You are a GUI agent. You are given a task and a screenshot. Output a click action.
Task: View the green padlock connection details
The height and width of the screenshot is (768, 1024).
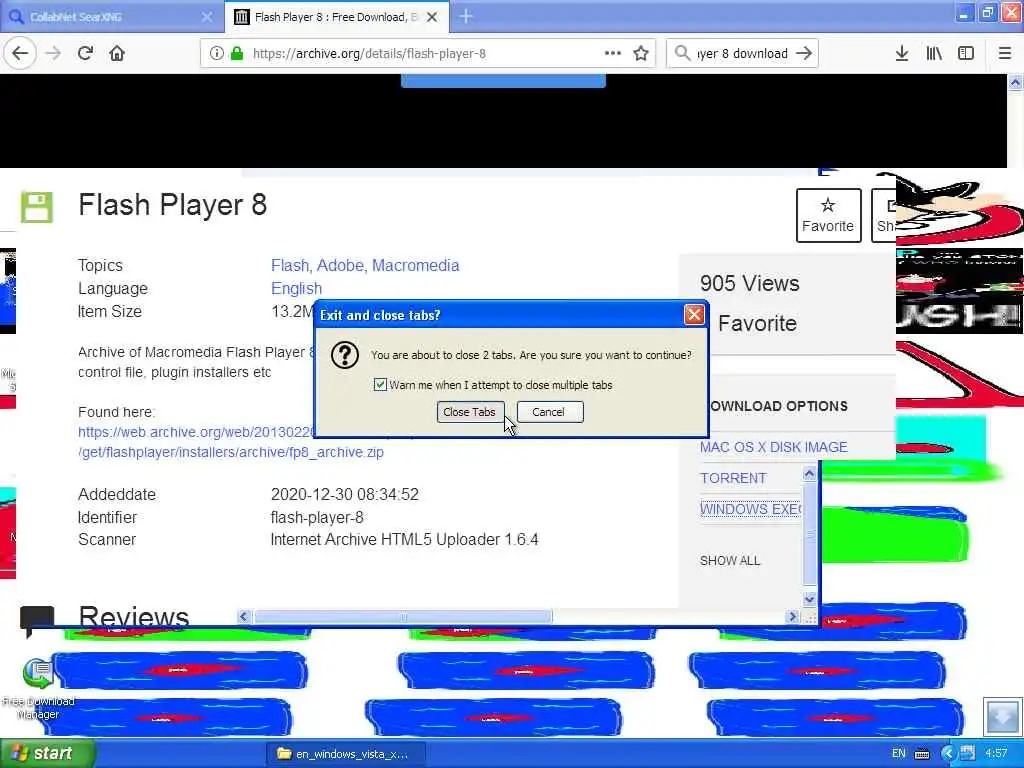[x=236, y=54]
